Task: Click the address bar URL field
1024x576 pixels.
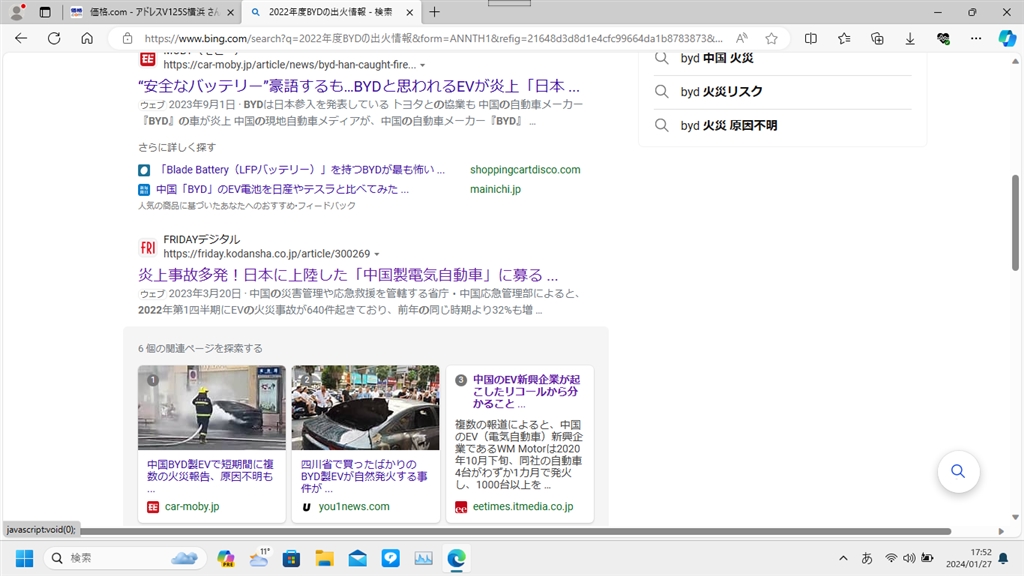Action: tap(433, 39)
